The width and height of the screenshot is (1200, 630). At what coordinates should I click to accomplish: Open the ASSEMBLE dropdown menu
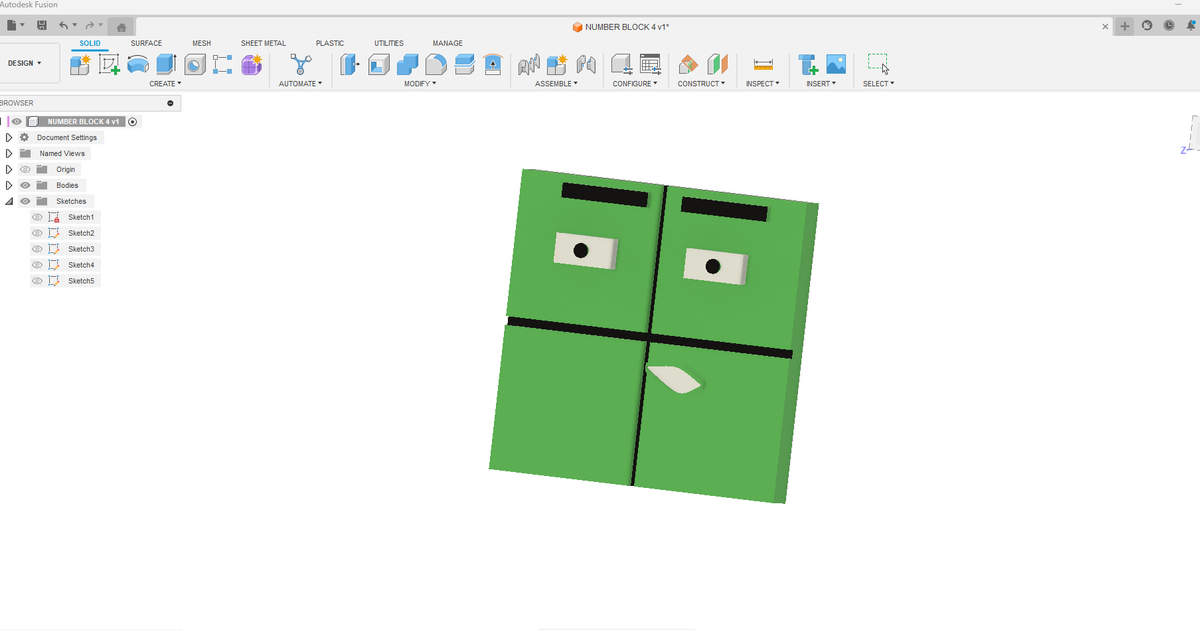coord(556,84)
